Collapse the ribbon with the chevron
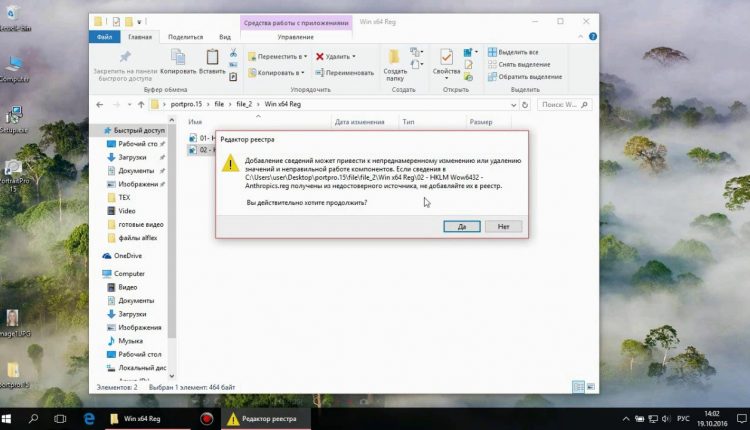The height and width of the screenshot is (430, 750). coord(580,36)
